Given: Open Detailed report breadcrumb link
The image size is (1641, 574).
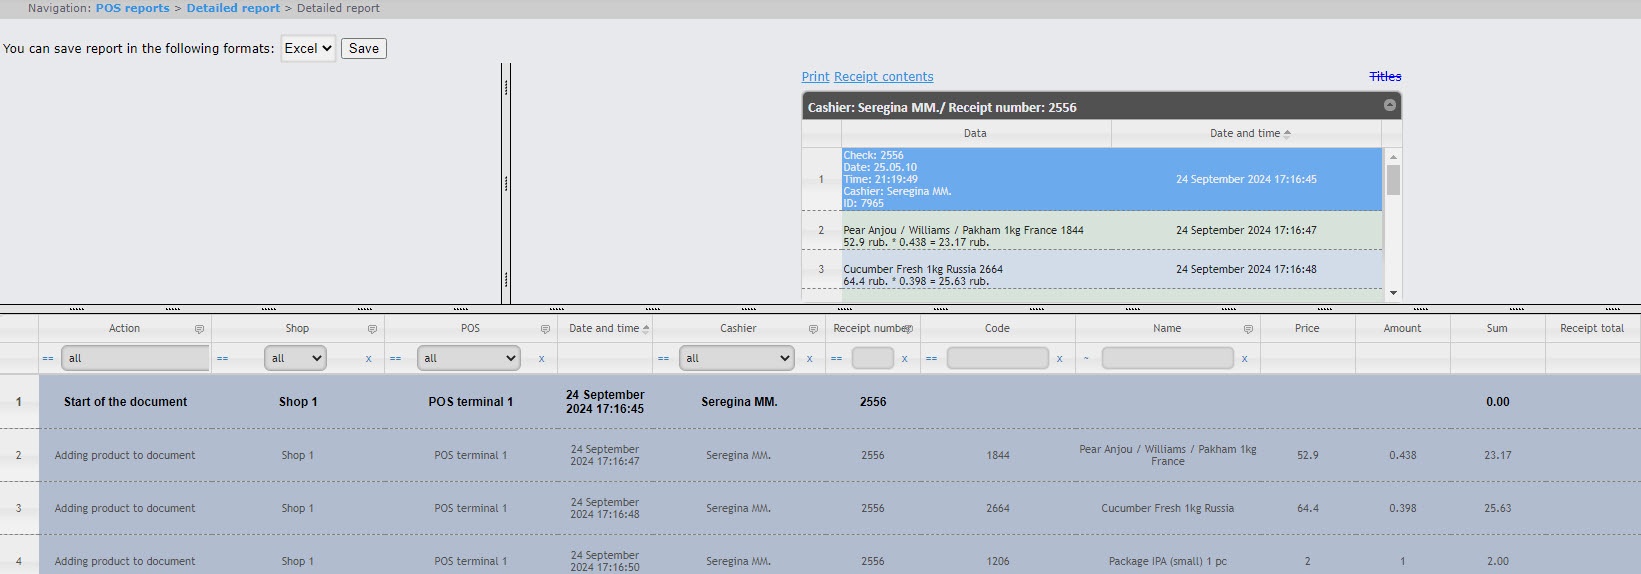Looking at the screenshot, I should (x=233, y=8).
